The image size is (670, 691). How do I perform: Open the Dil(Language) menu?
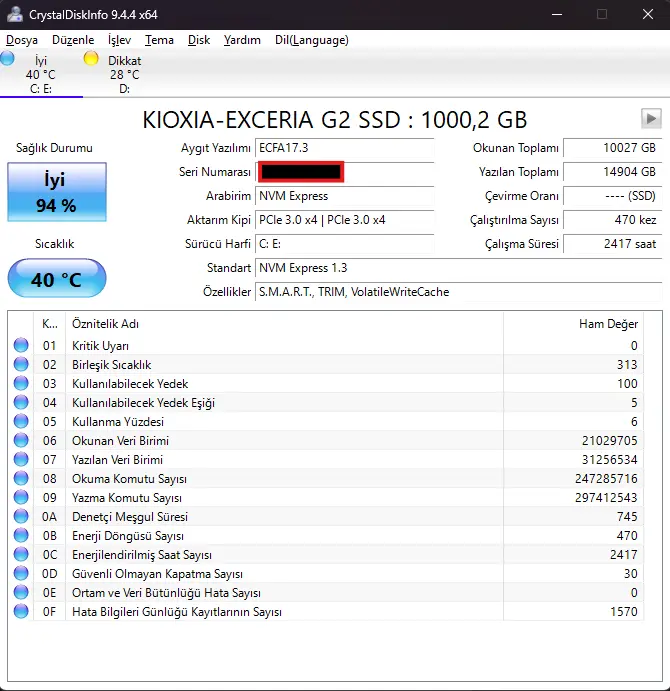coord(312,40)
